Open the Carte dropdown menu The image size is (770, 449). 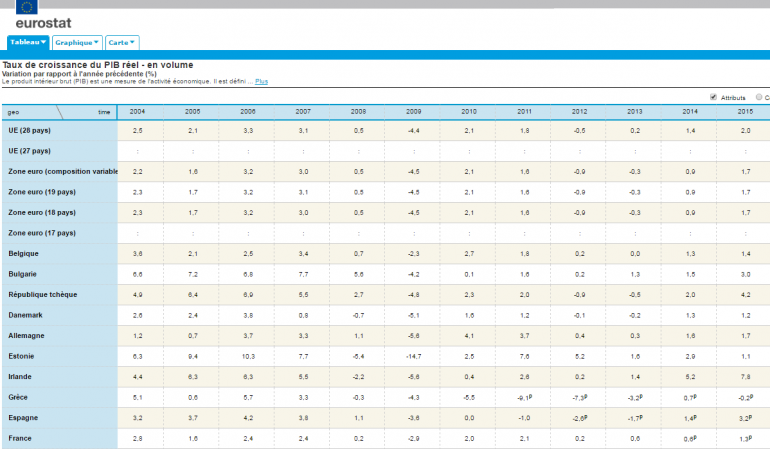pos(122,43)
